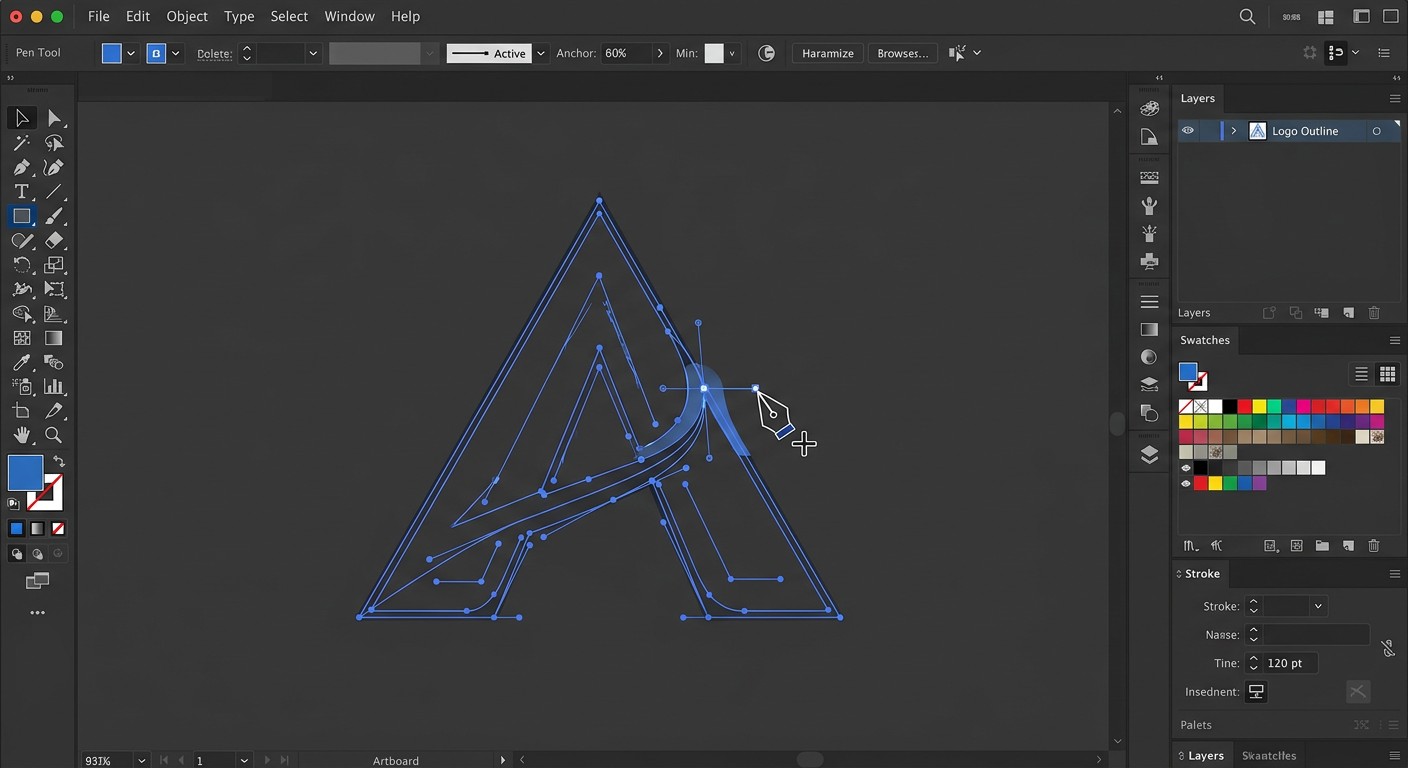Hide the Logo Outline layer
Screen dimensions: 1408x768
(1187, 131)
